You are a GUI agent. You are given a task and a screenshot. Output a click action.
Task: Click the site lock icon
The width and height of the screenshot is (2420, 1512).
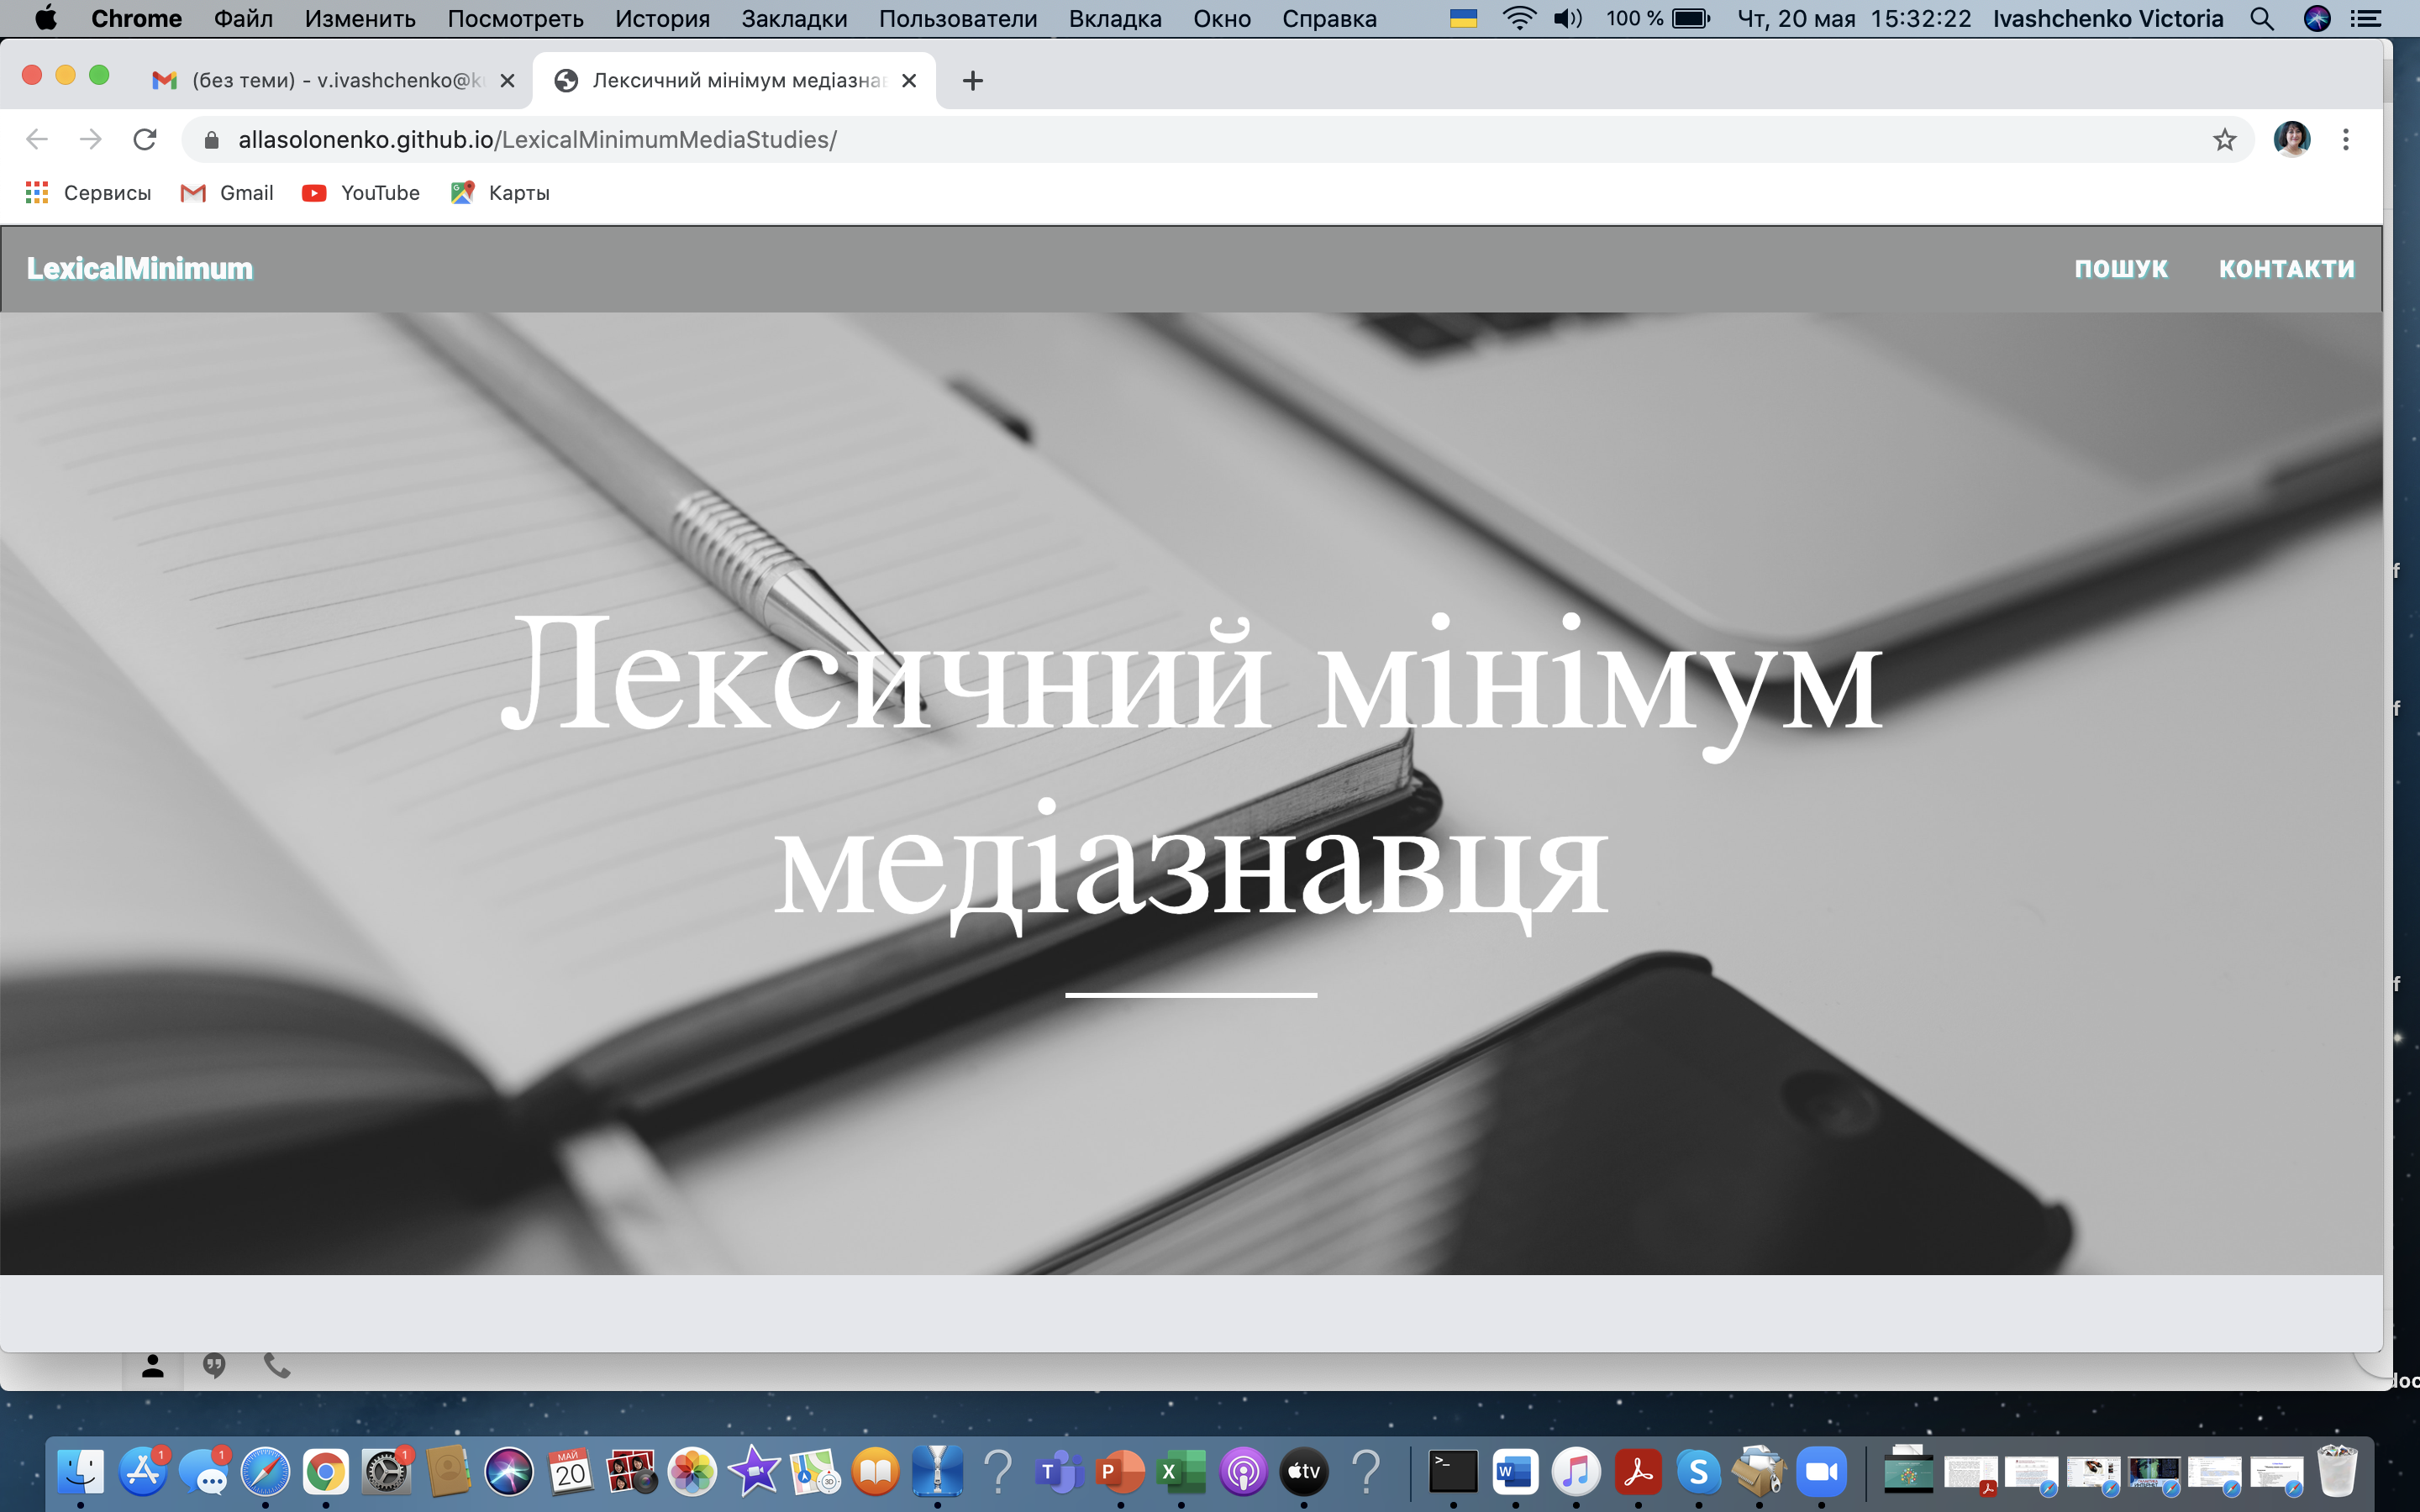211,140
